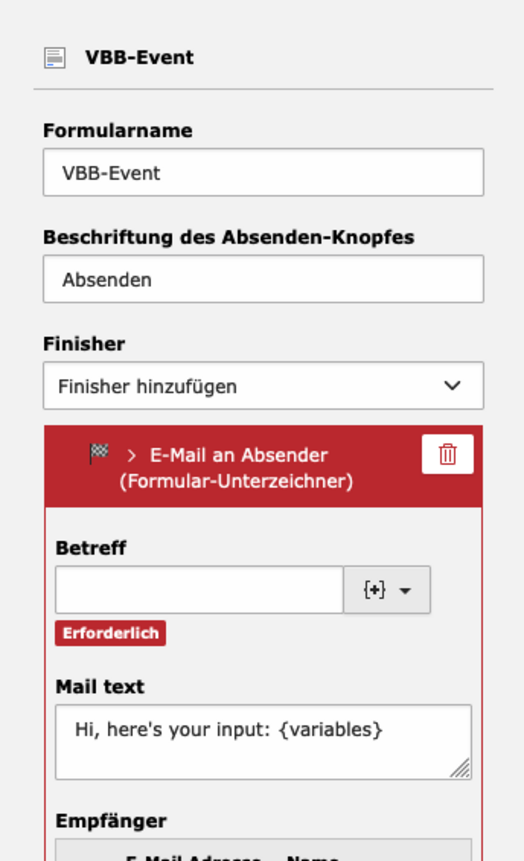Click inside the Mail text textarea

264,742
